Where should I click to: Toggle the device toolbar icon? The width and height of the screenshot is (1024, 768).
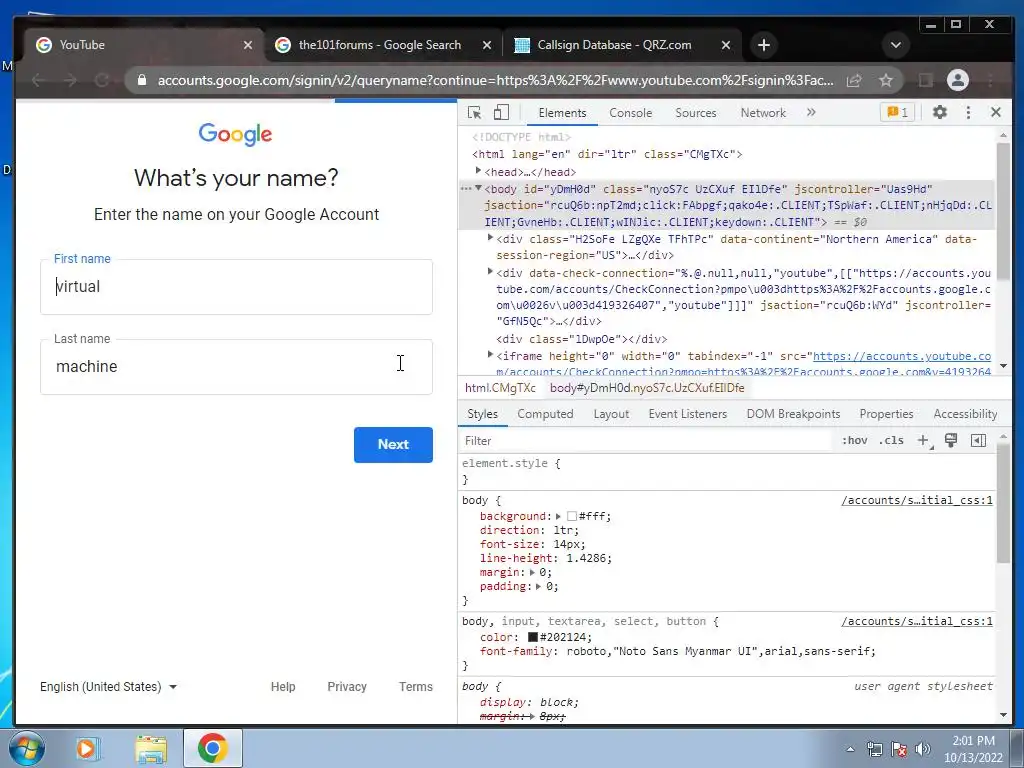(x=501, y=112)
